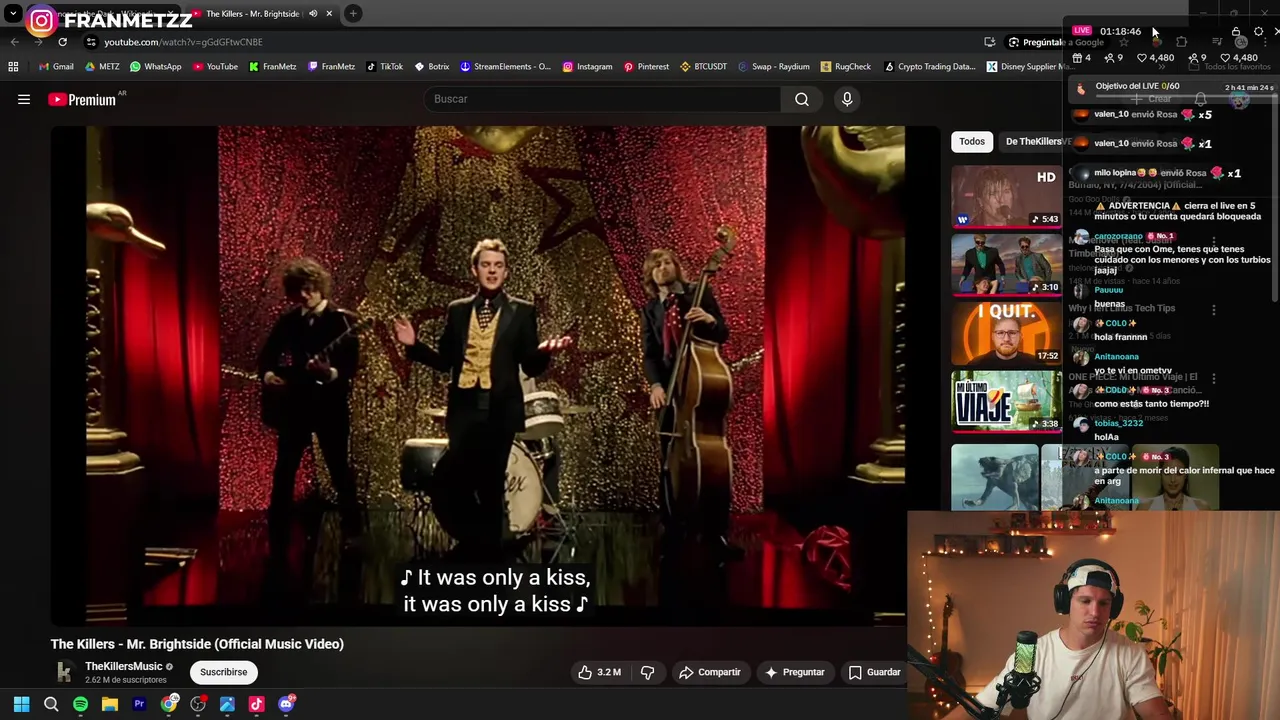Save video with Guardar button

pos(875,672)
